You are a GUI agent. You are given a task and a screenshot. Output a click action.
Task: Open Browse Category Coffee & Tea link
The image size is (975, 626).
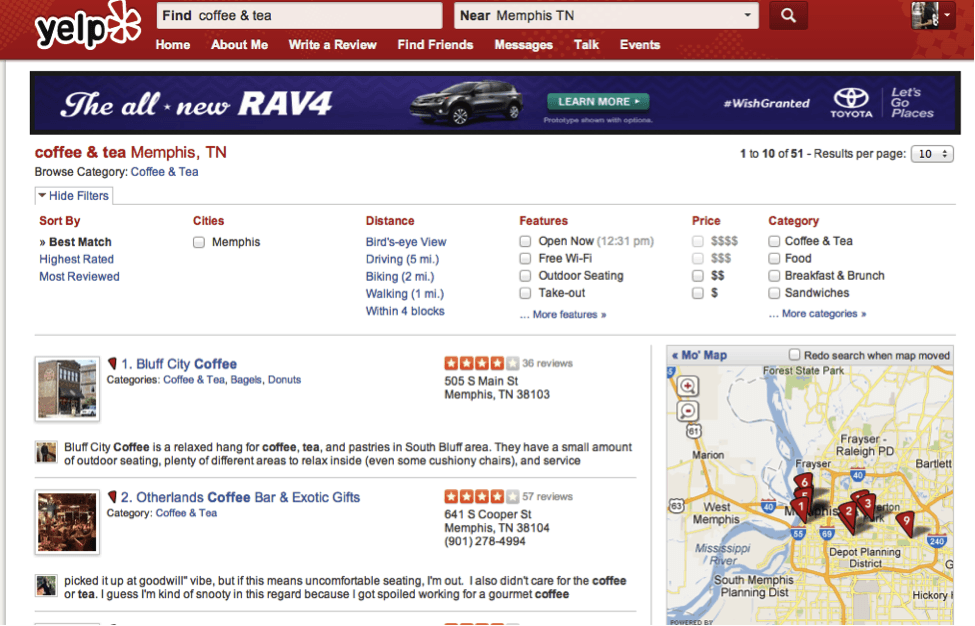[x=165, y=172]
